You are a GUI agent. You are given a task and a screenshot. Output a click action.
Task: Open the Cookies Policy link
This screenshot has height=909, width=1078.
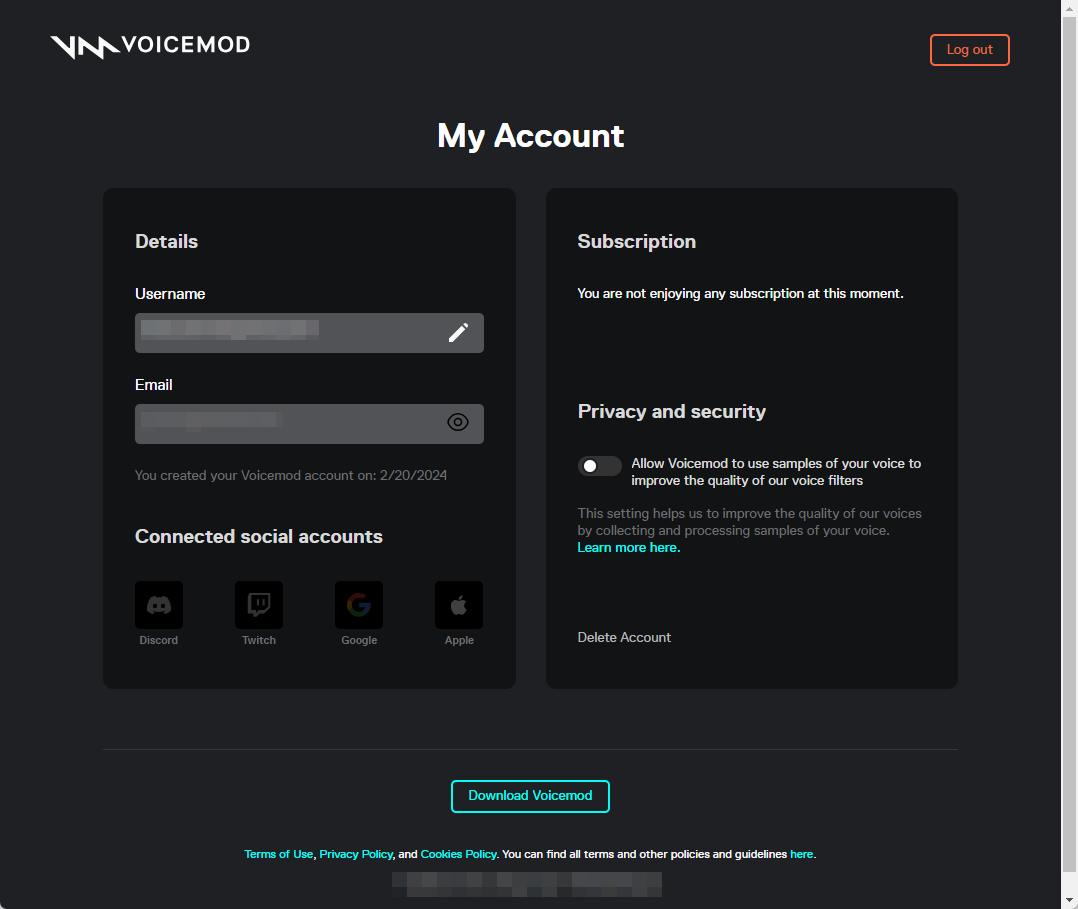pos(459,854)
